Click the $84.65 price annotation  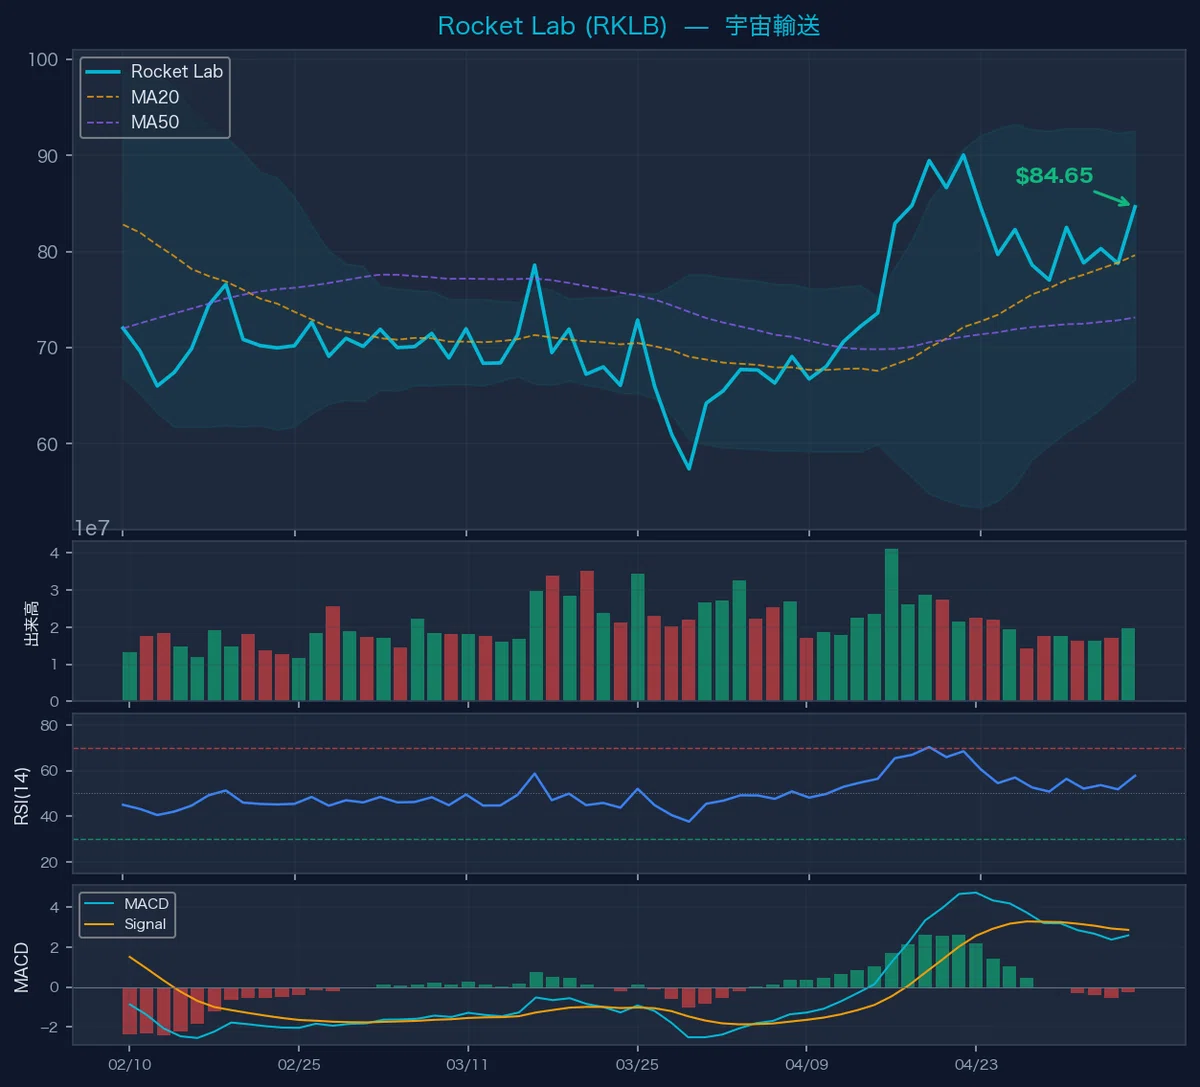click(1054, 176)
